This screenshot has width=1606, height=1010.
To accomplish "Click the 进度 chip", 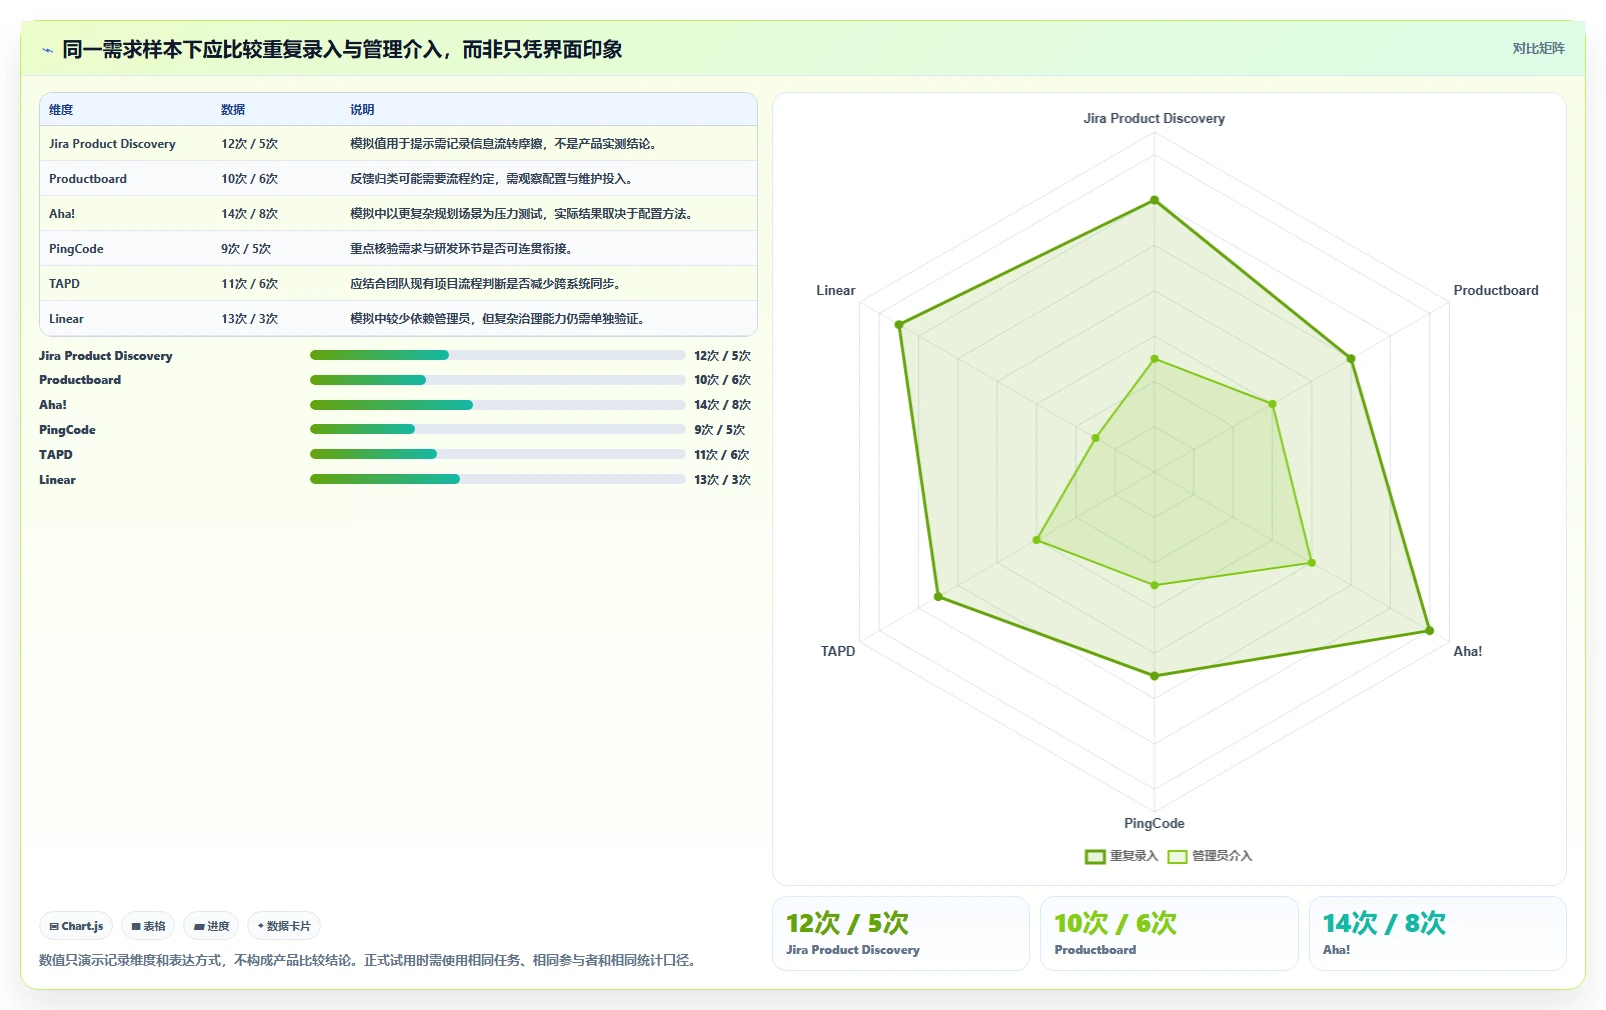I will click(x=211, y=926).
